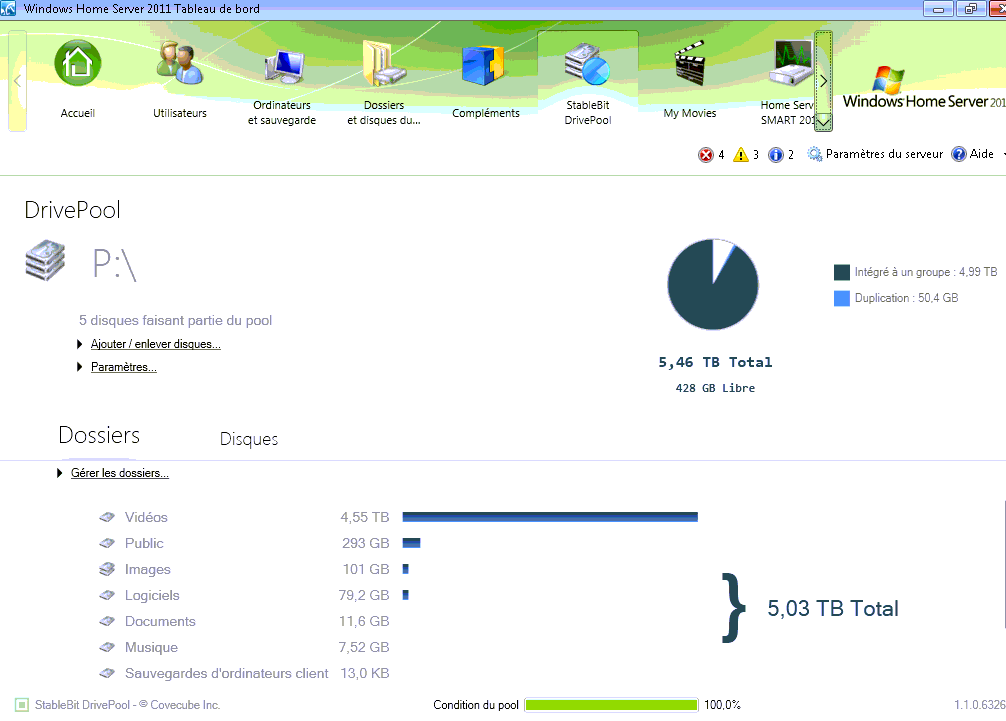The image size is (1006, 721).
Task: Click Sauvegardes d'ordinateurs client drive icon
Action: [x=107, y=674]
